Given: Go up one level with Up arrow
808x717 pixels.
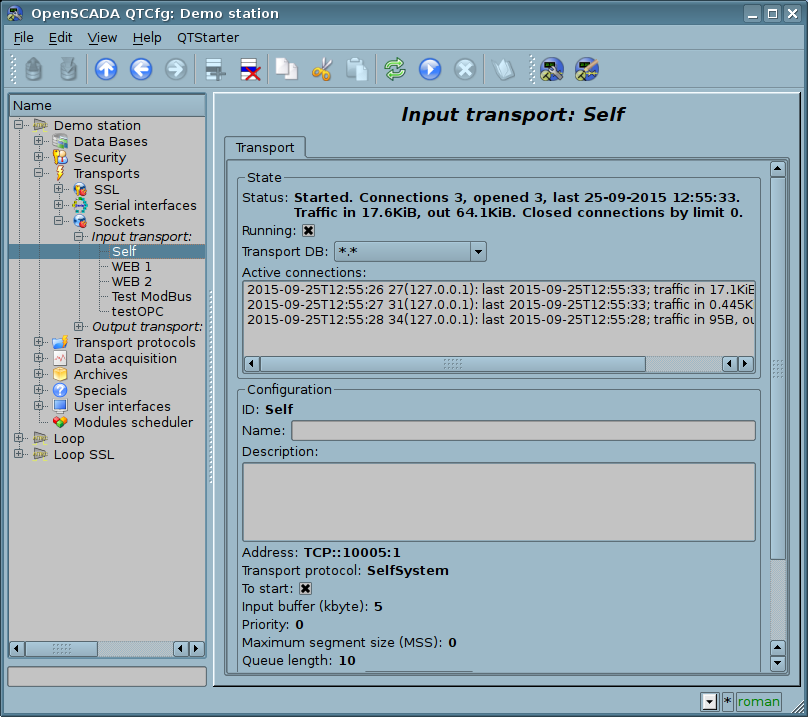Looking at the screenshot, I should point(106,69).
